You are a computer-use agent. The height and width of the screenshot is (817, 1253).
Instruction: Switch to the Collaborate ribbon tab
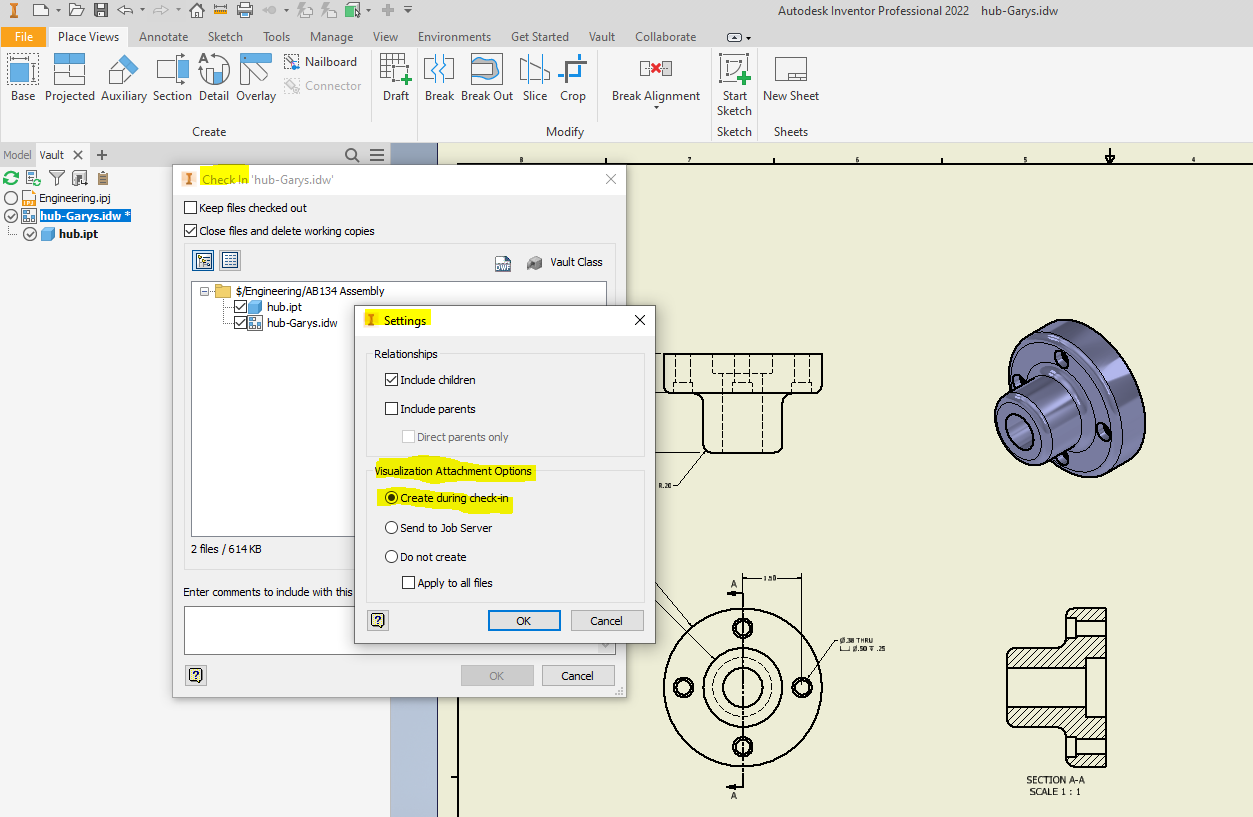point(666,37)
